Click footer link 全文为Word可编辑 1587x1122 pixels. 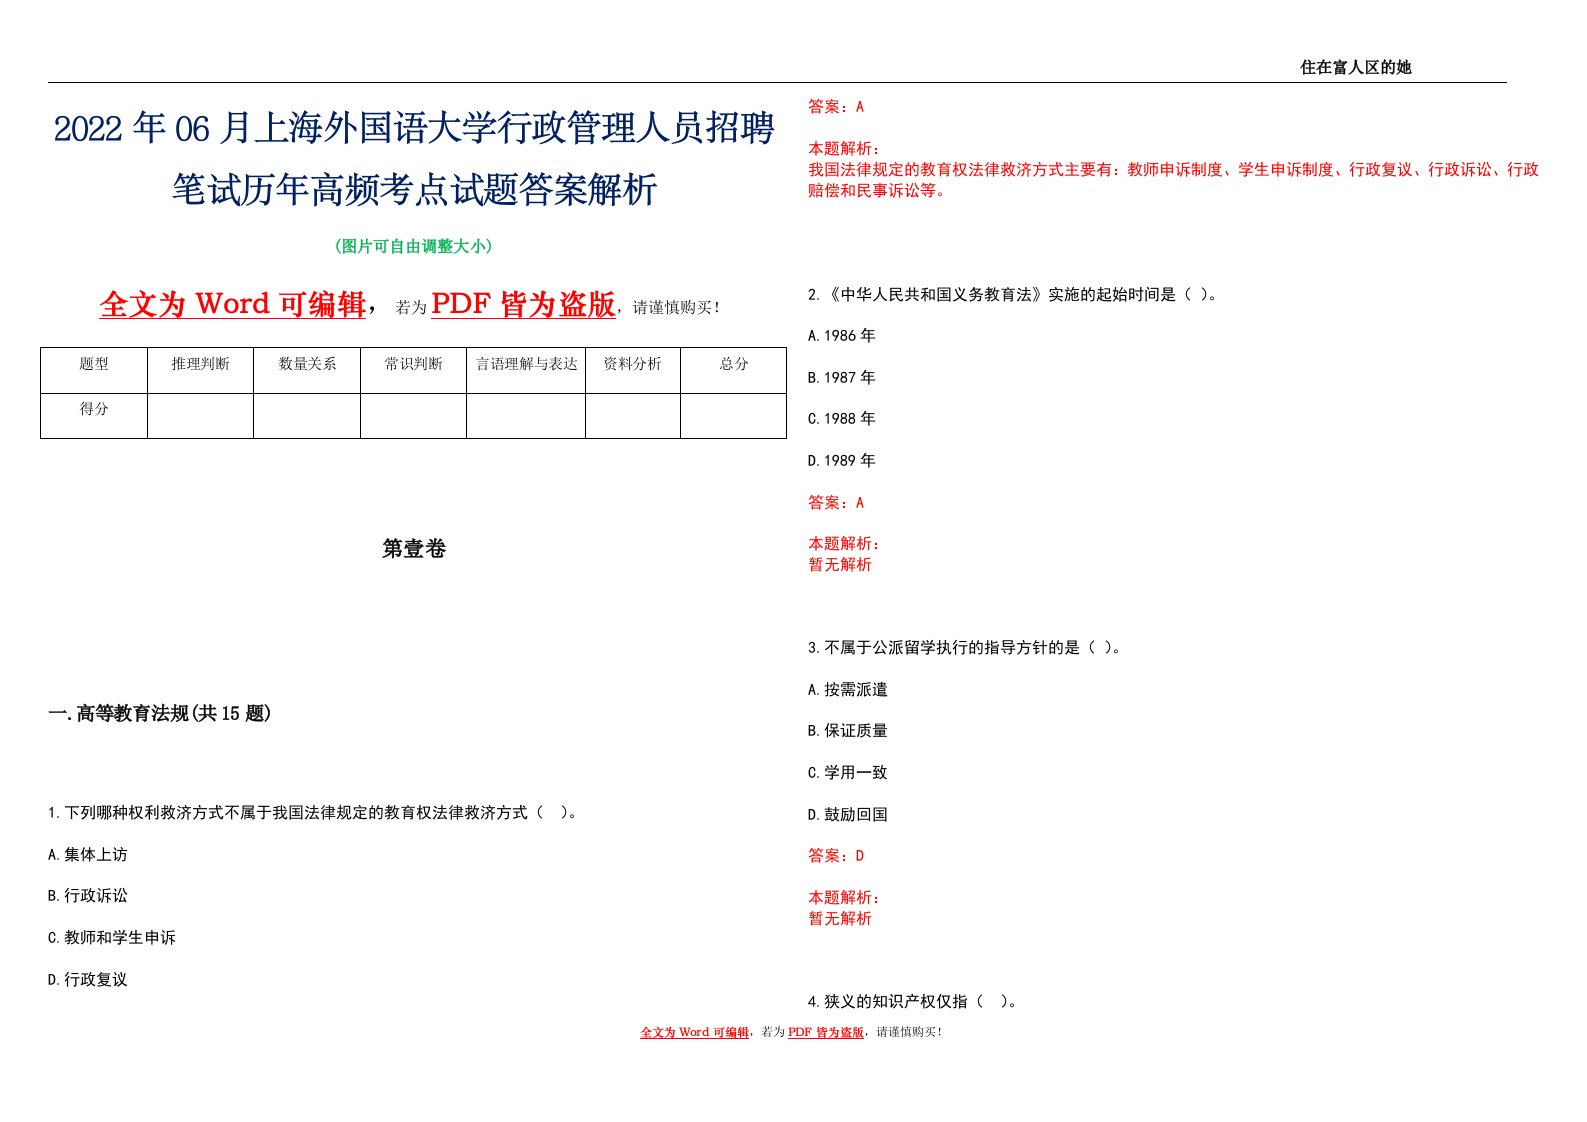click(x=695, y=1032)
